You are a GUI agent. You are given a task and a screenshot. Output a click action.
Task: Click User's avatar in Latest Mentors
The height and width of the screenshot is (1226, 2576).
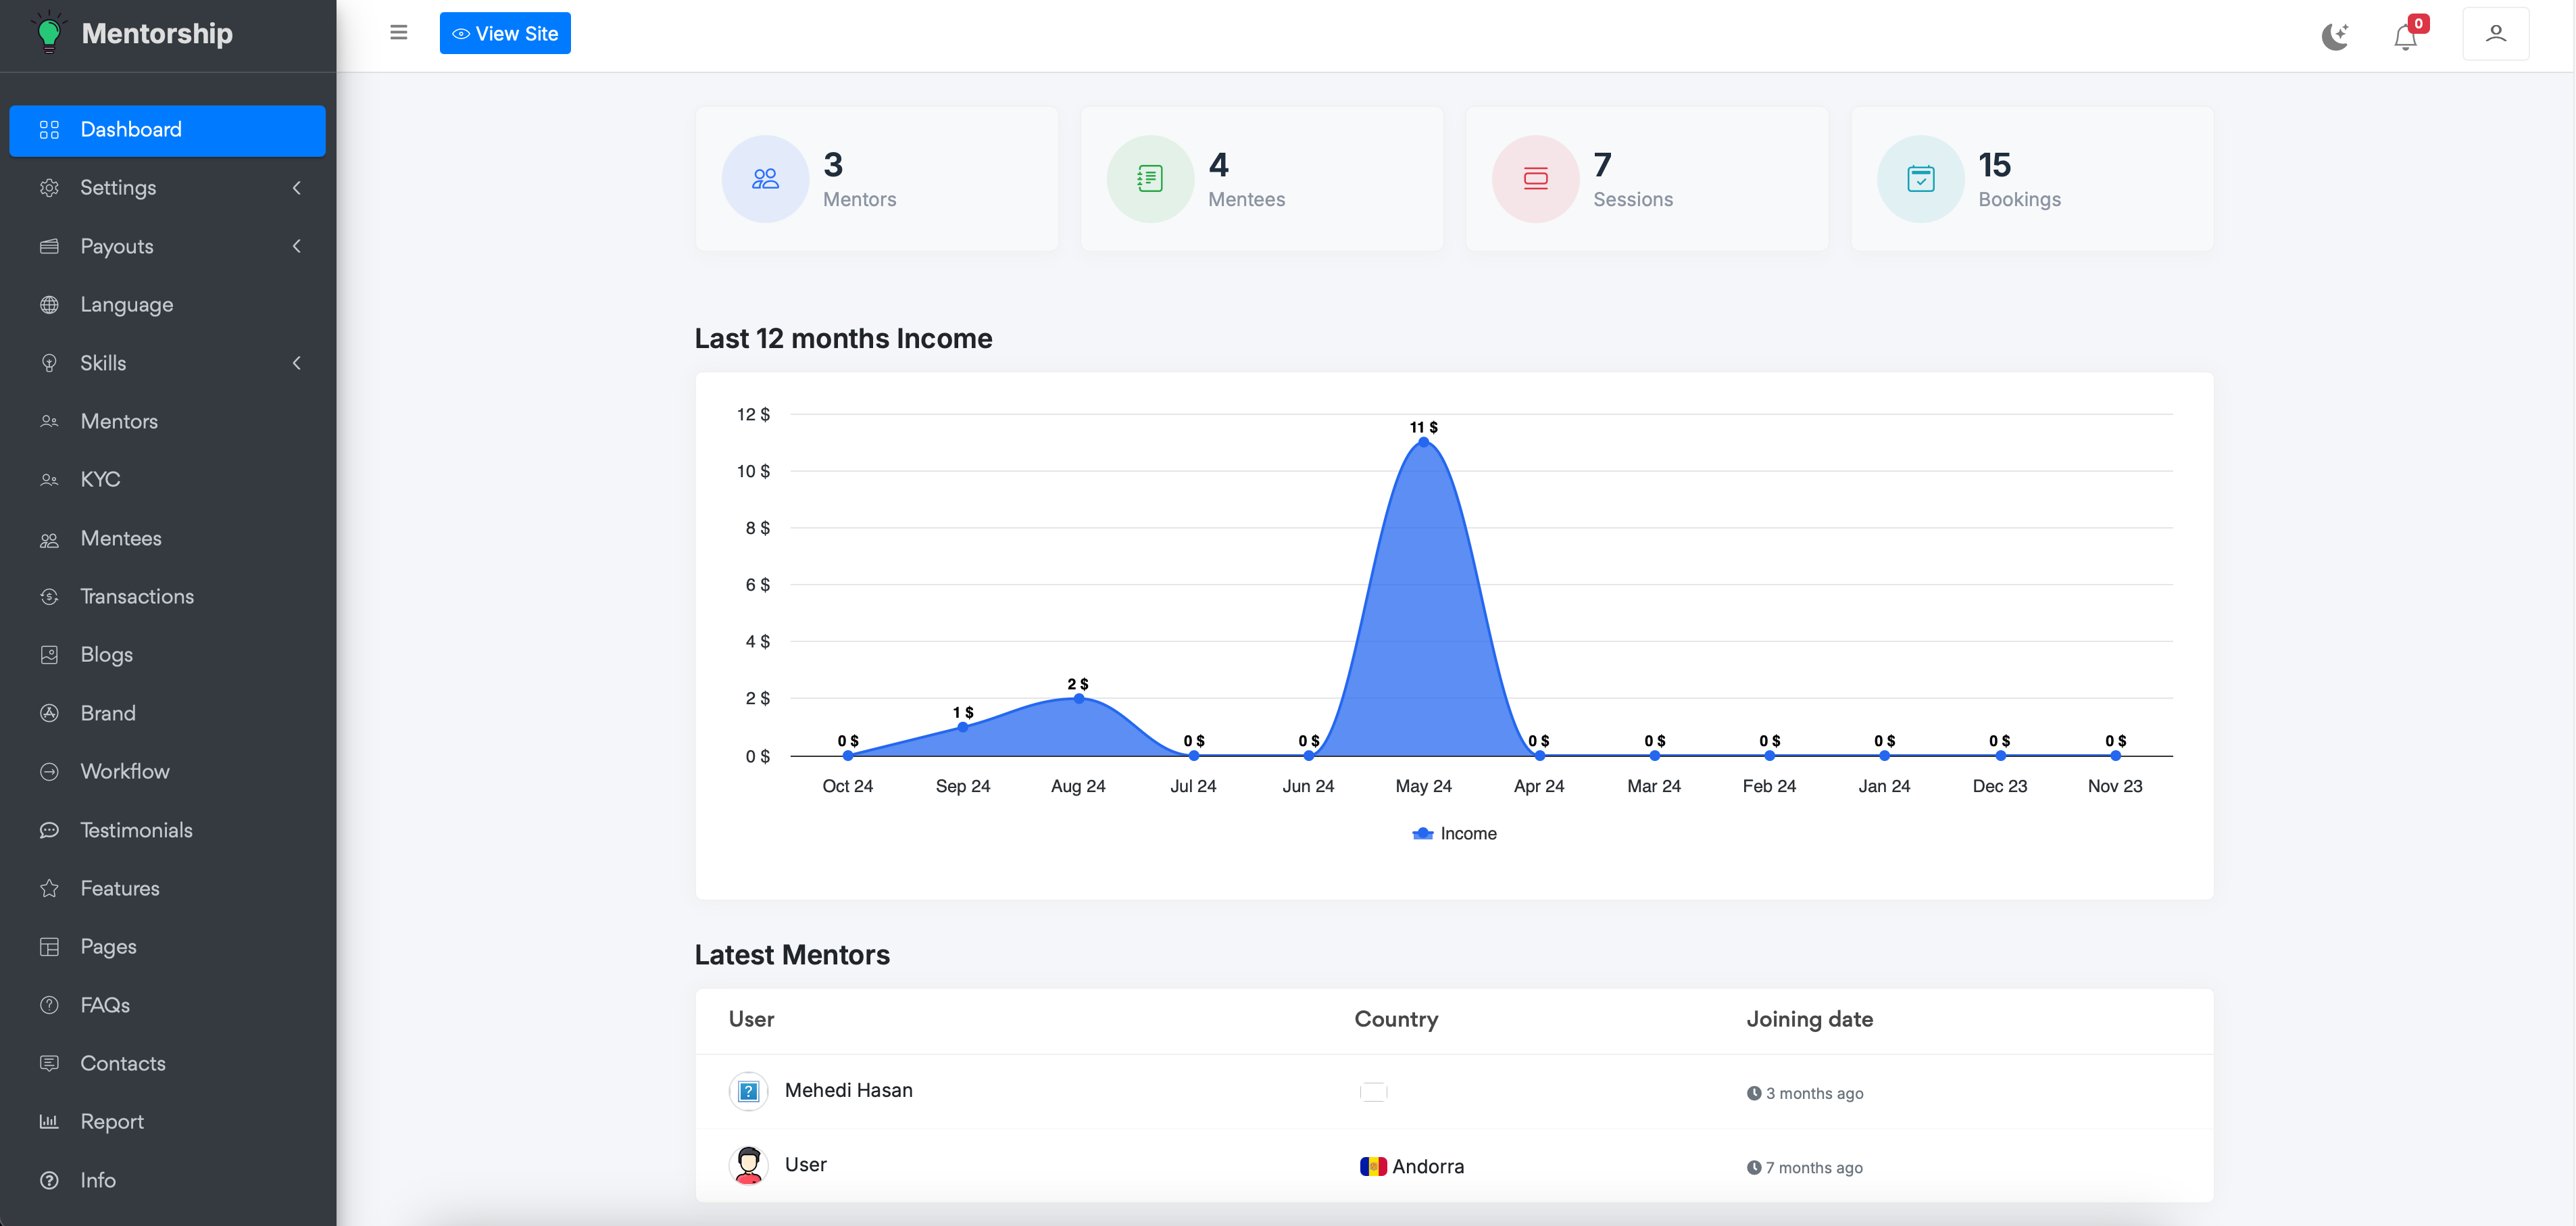point(748,1165)
